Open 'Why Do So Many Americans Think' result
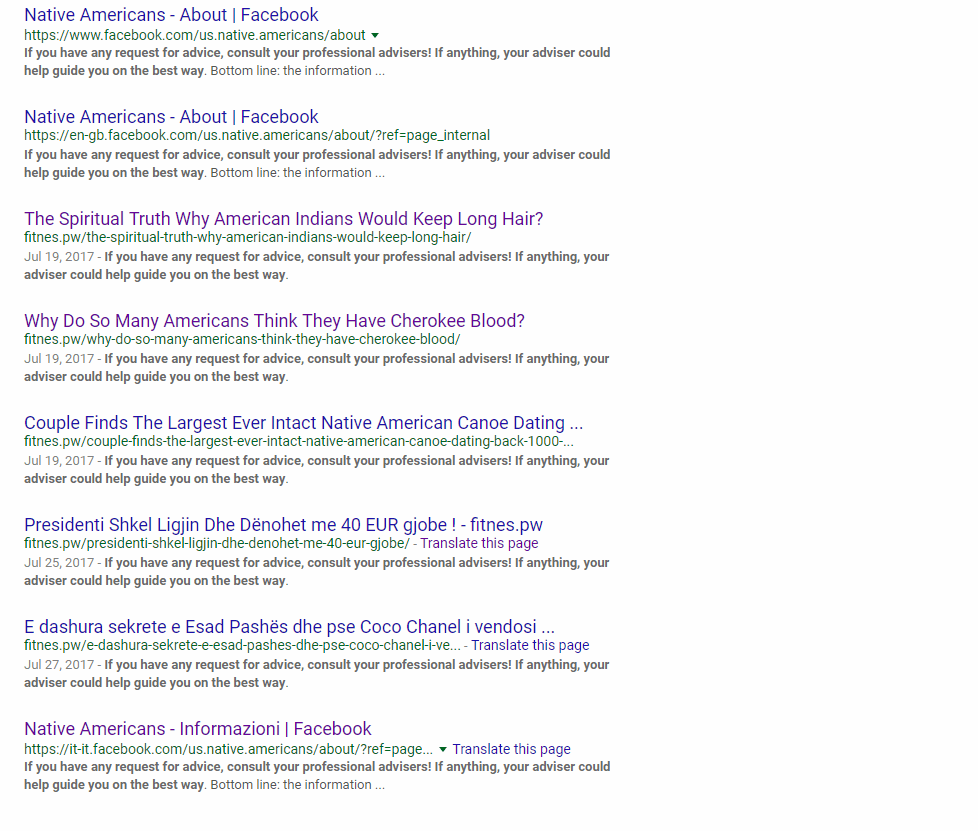This screenshot has width=978, height=831. tap(274, 321)
